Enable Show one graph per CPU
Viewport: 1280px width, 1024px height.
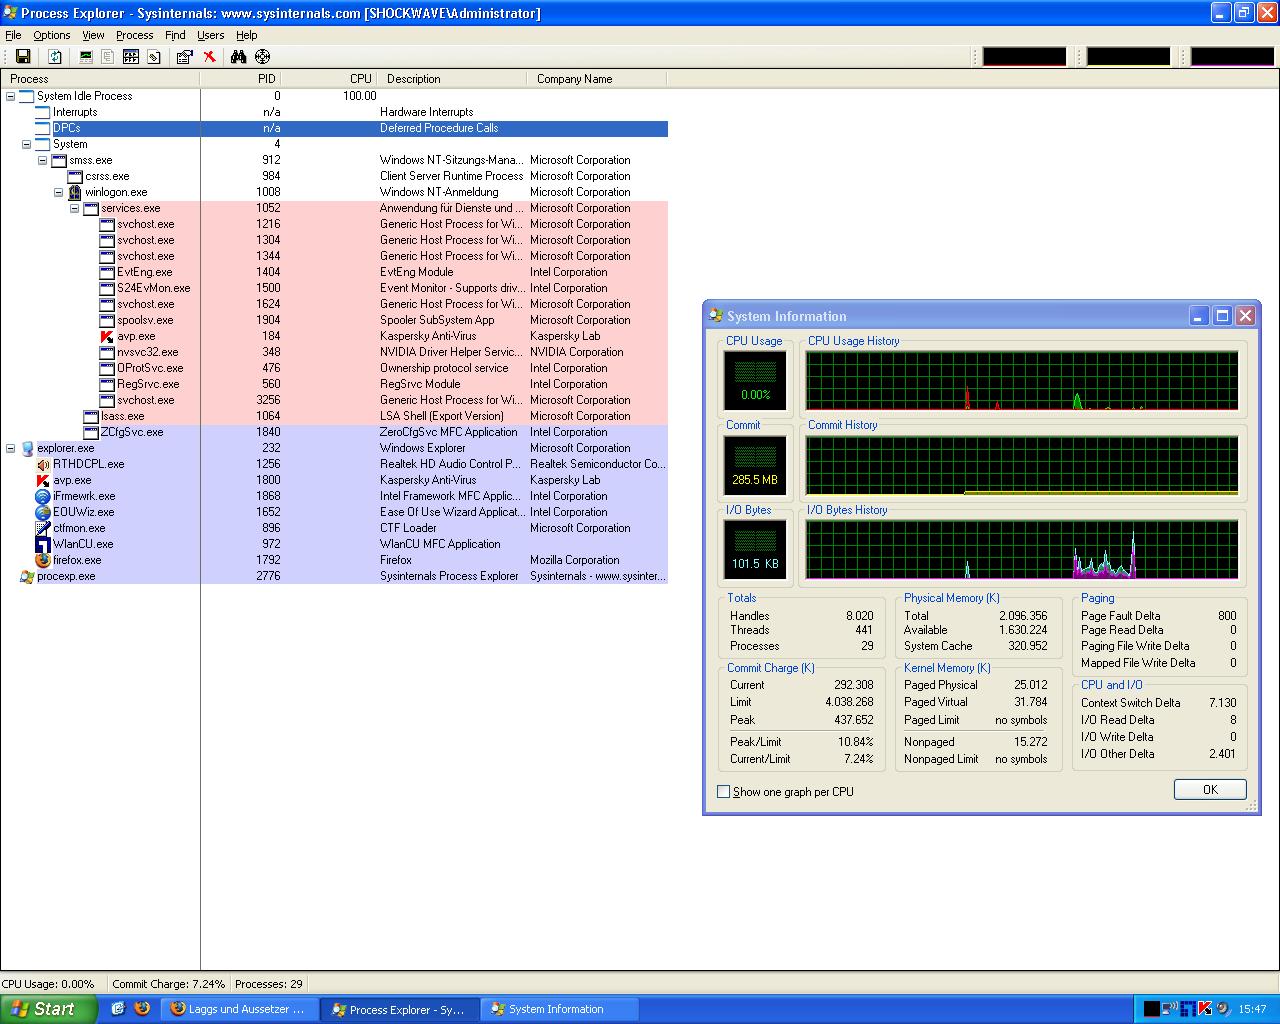click(723, 792)
